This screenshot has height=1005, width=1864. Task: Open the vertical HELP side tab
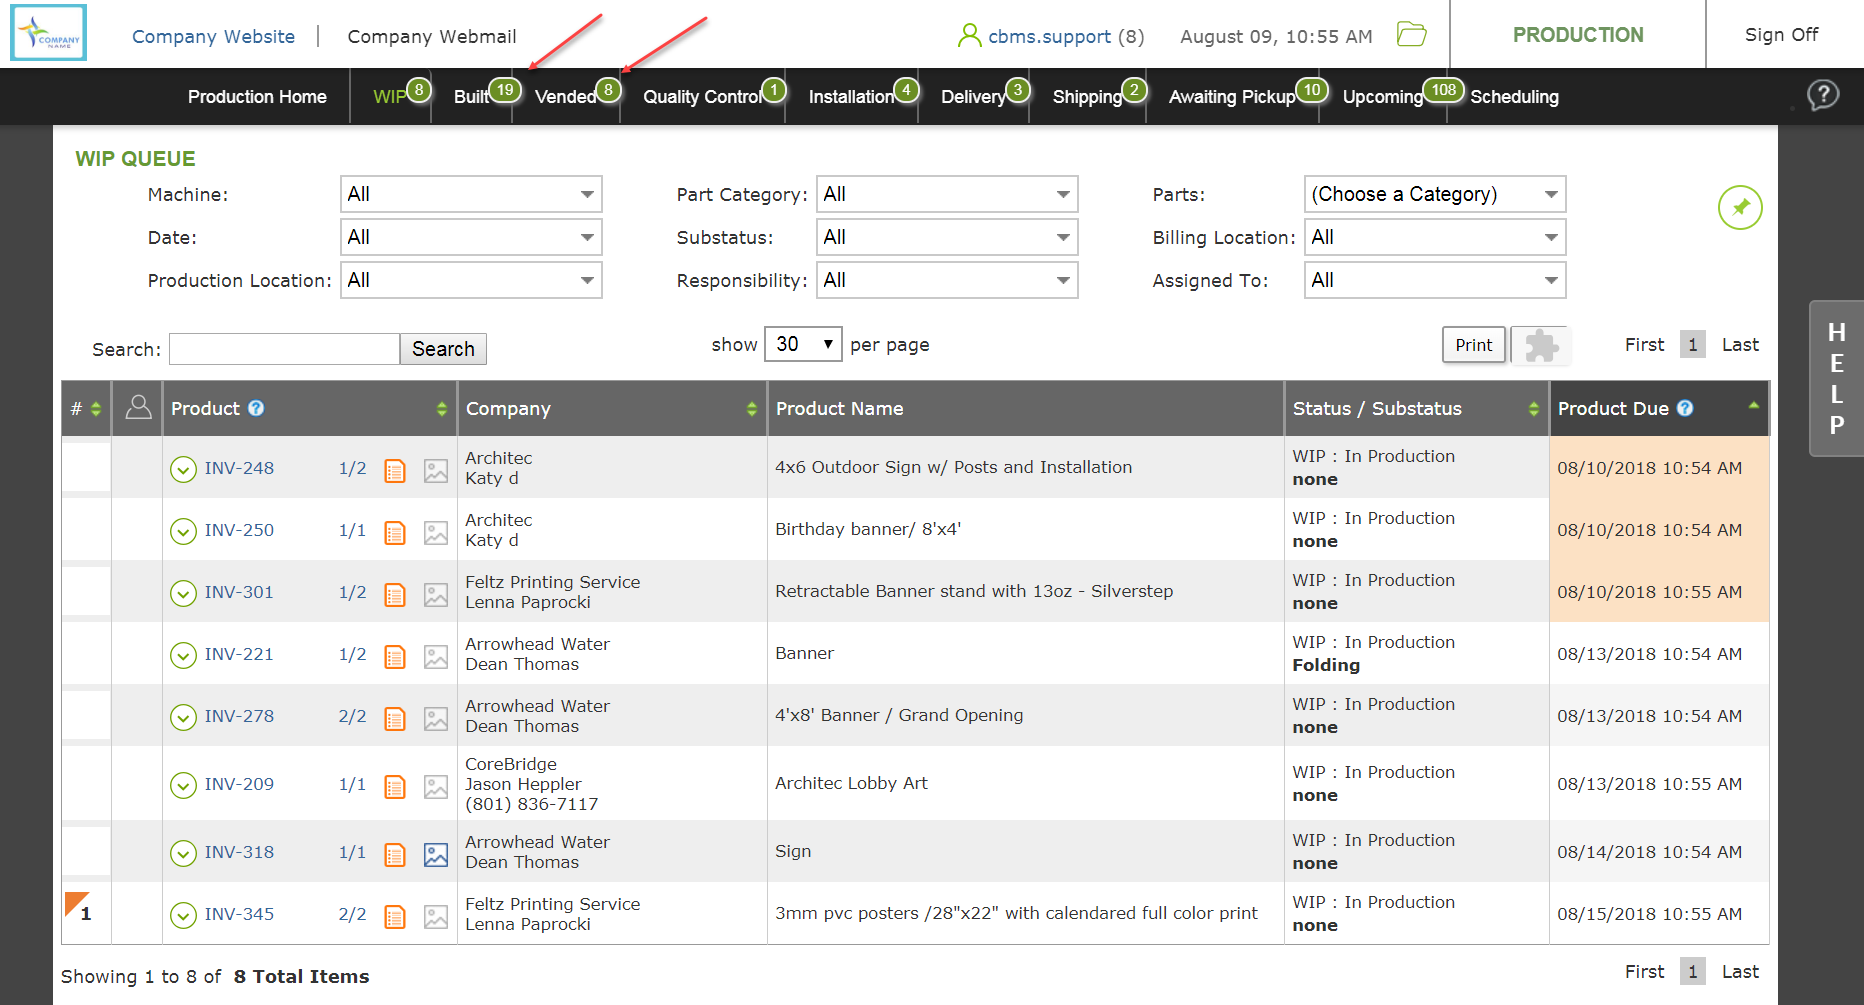[x=1836, y=378]
